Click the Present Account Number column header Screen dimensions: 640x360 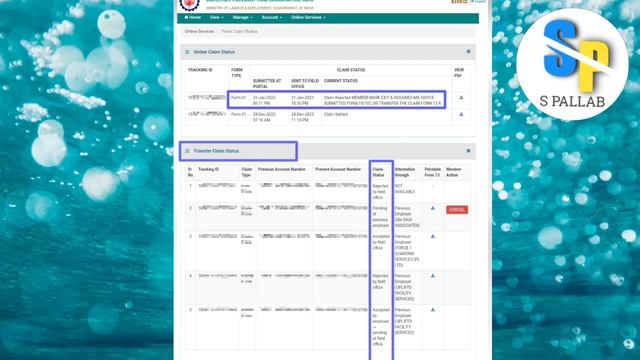click(x=338, y=169)
